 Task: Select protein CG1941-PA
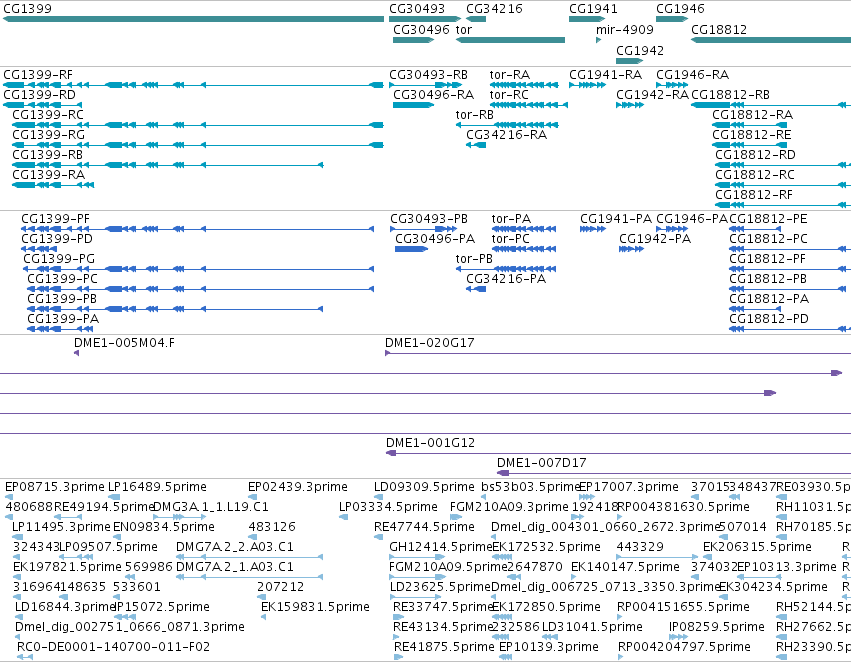pos(593,229)
